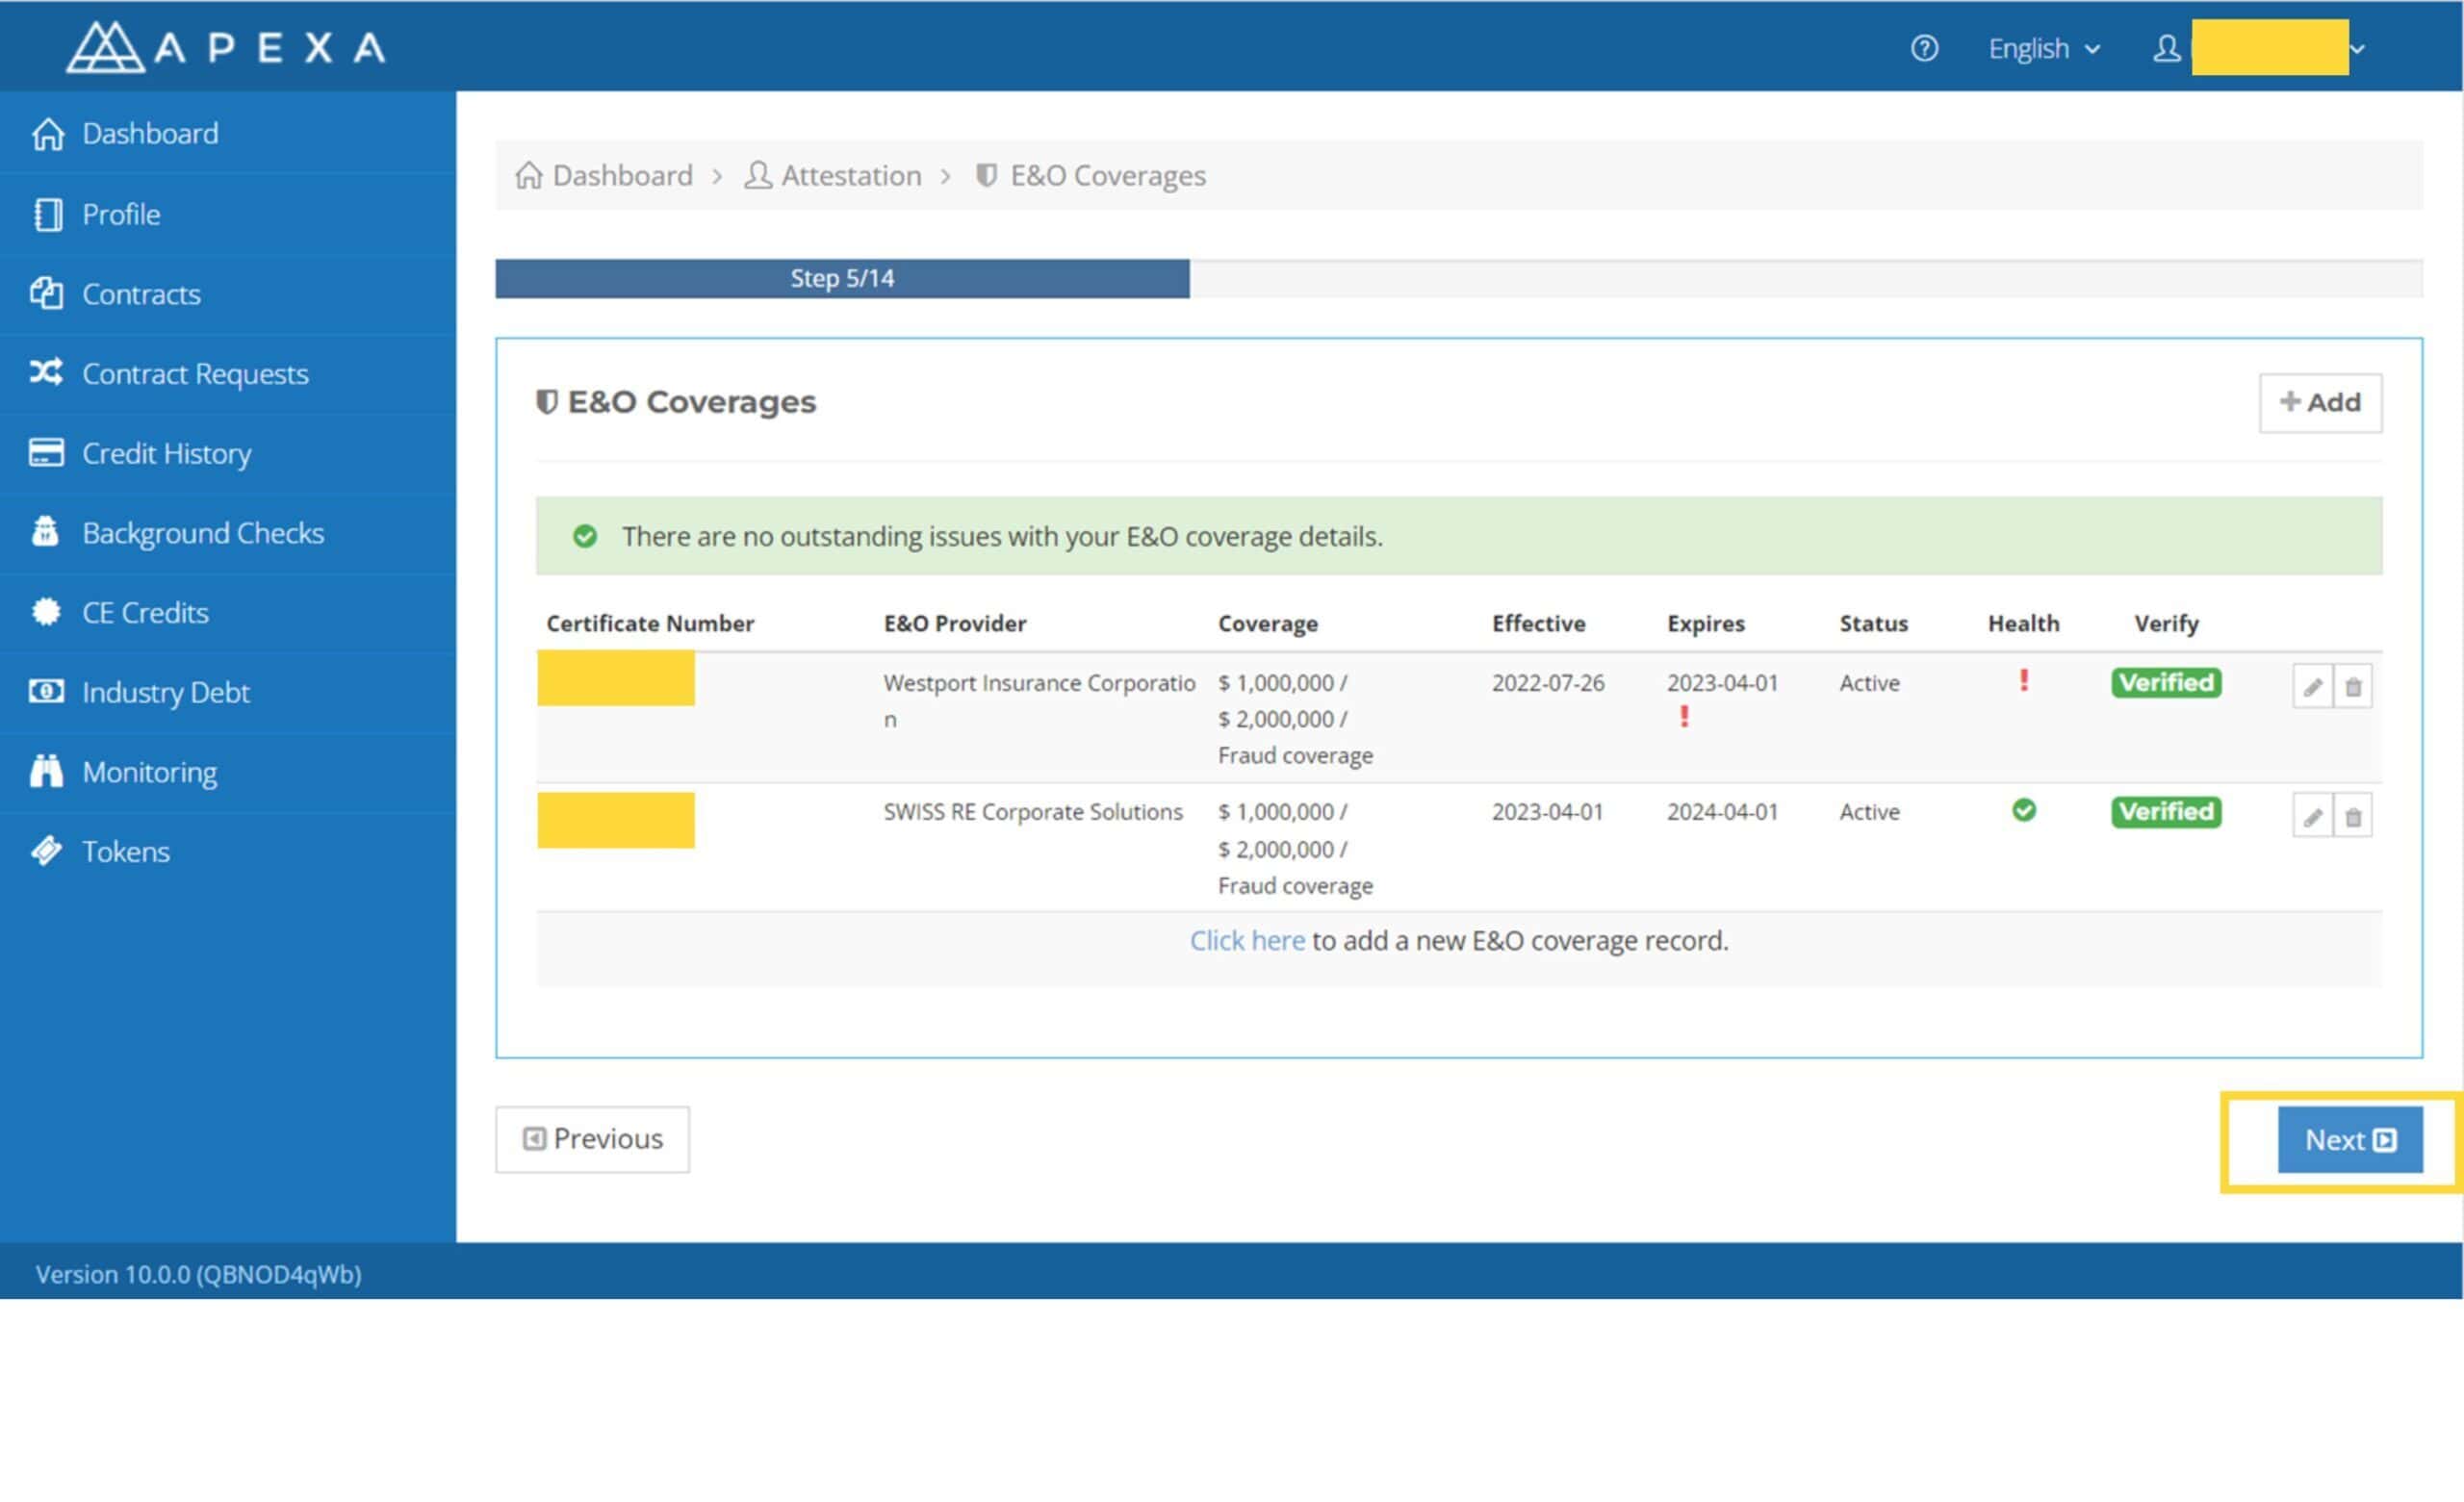Open the user account dropdown
The image size is (2464, 1502).
(2258, 48)
